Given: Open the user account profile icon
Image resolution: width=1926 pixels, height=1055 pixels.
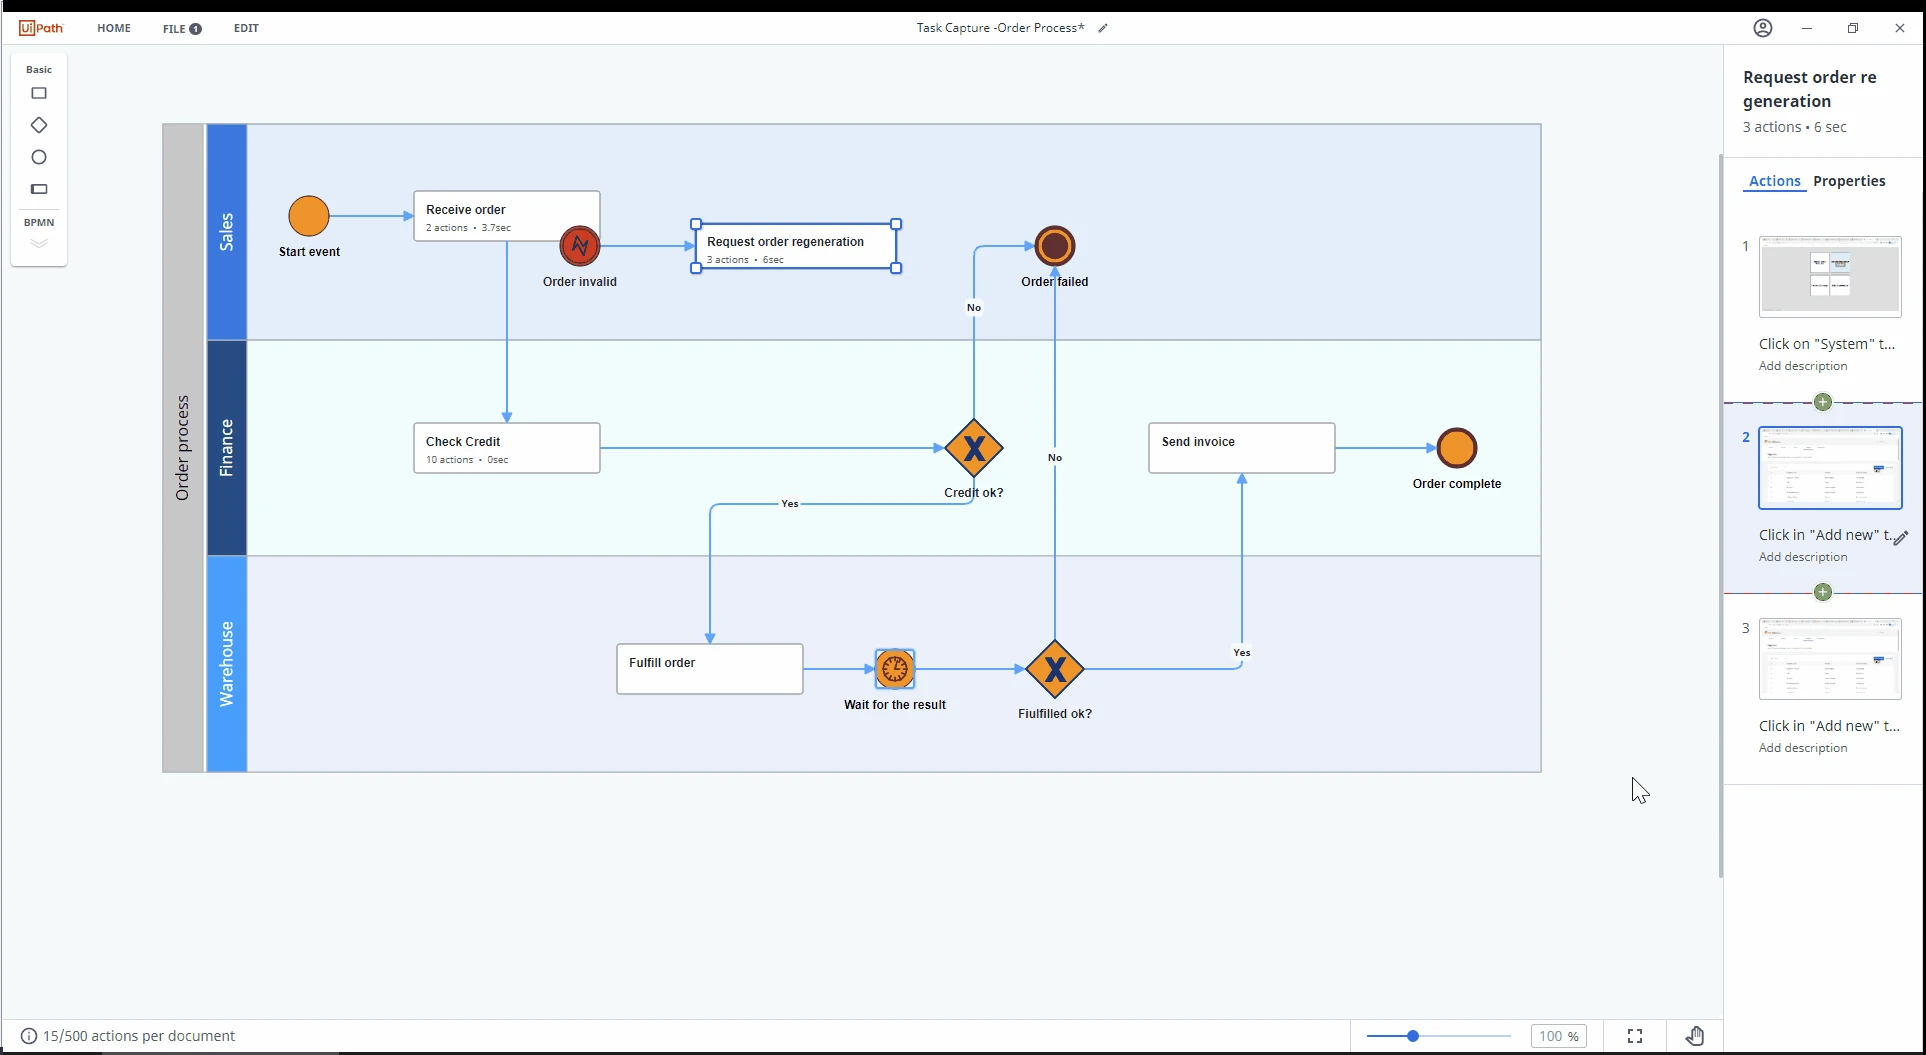Looking at the screenshot, I should (x=1763, y=28).
